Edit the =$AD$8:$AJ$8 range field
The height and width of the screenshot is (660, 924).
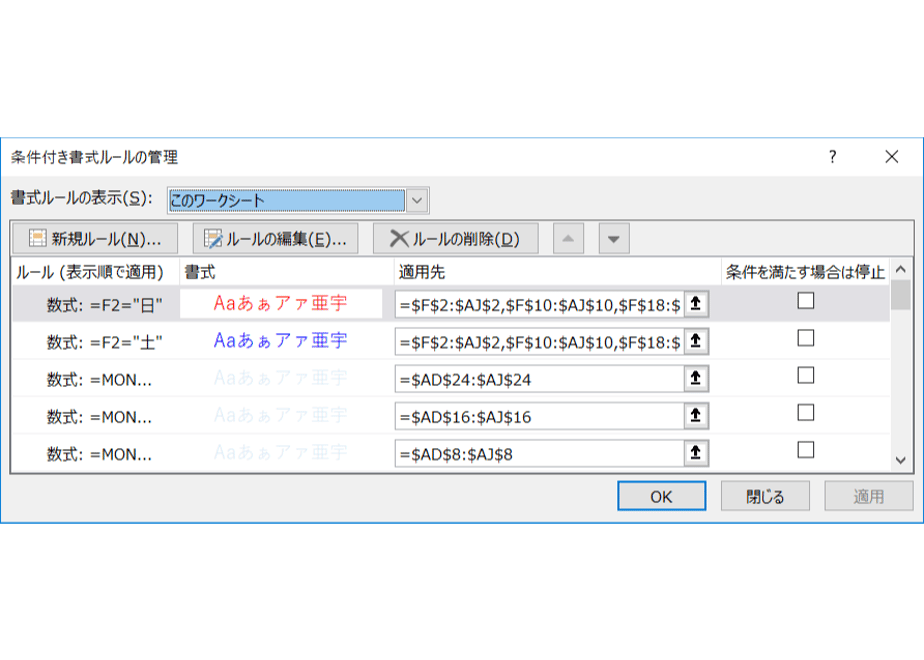point(540,454)
